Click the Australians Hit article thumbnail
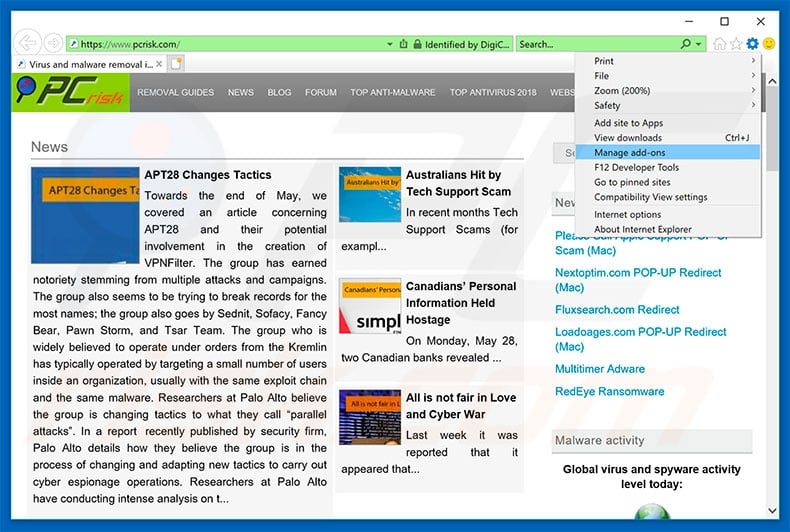This screenshot has height=532, width=790. pos(370,194)
